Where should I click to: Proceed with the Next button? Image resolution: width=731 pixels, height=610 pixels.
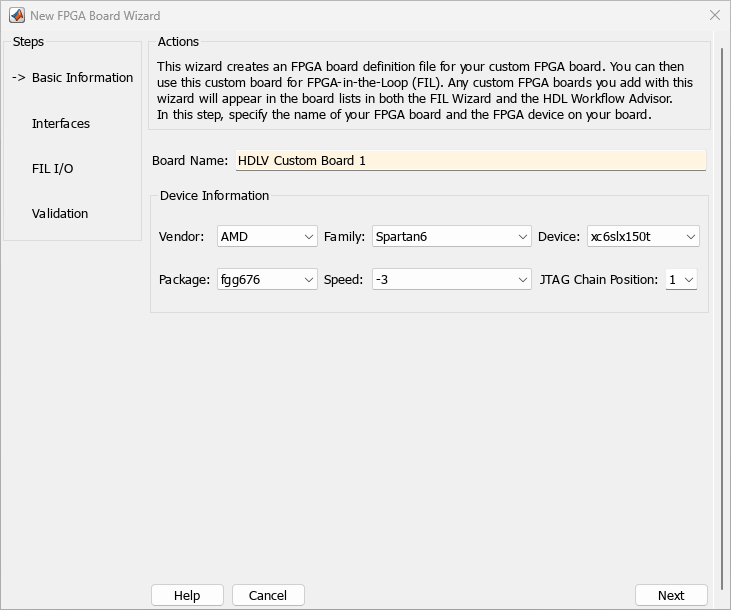click(671, 595)
